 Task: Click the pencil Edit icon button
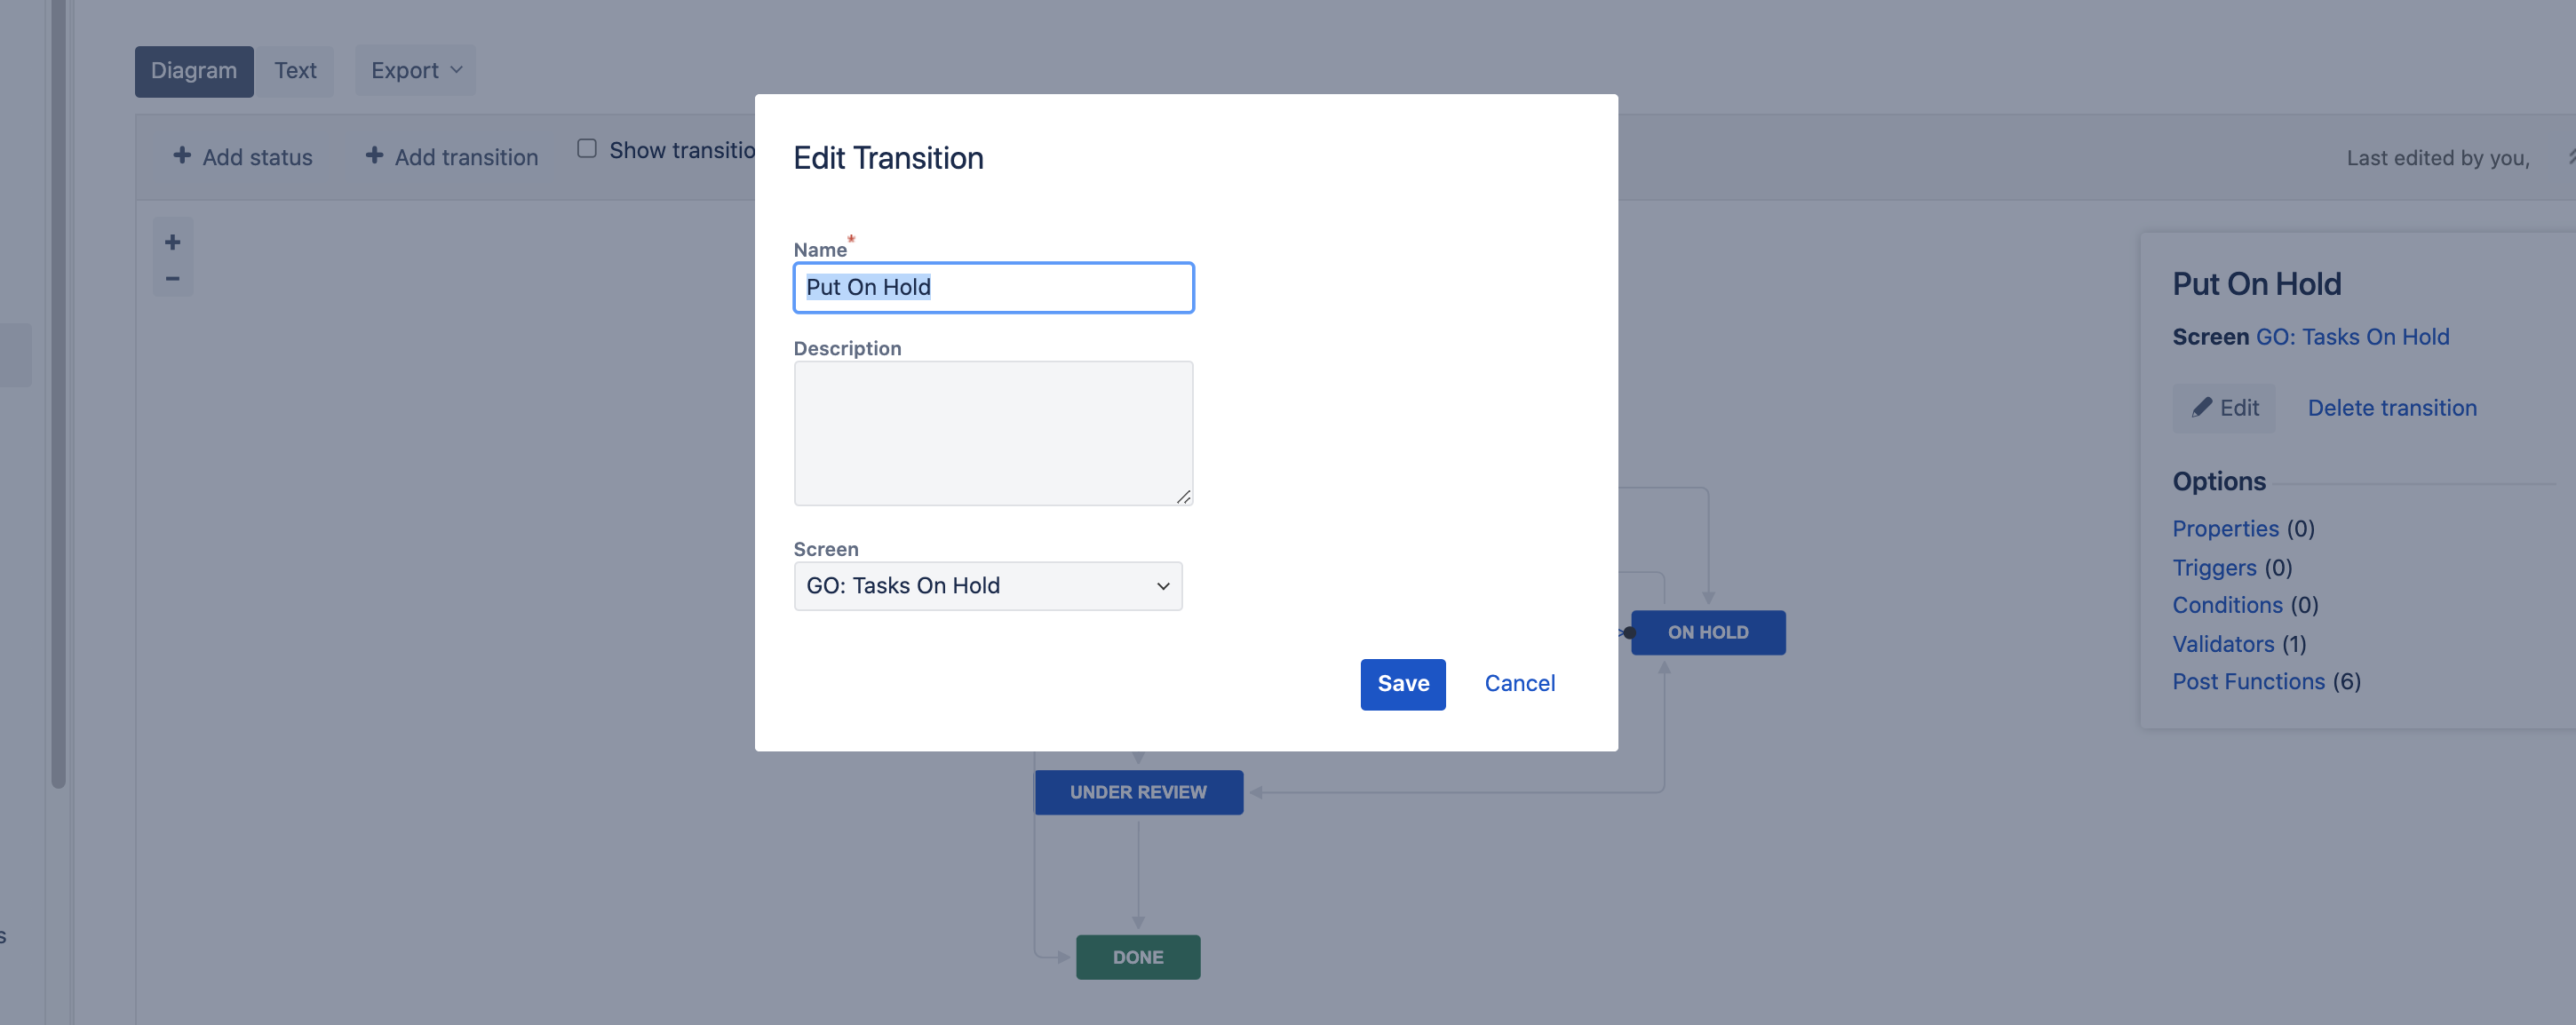coord(2223,408)
